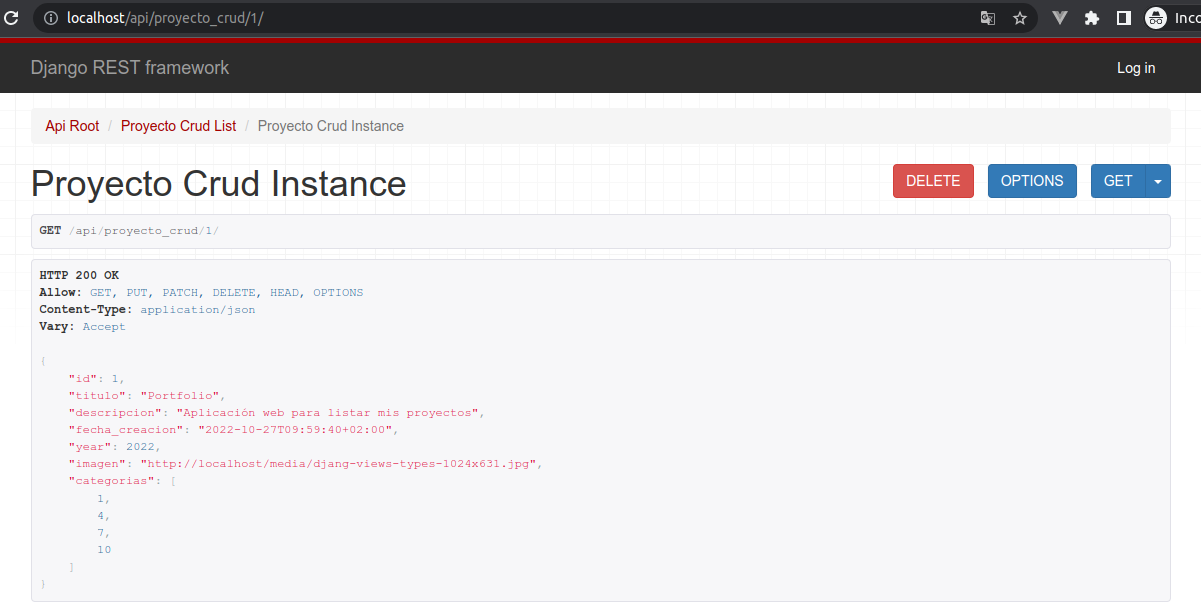The image size is (1201, 613).
Task: Click the blue GET button
Action: tap(1117, 181)
